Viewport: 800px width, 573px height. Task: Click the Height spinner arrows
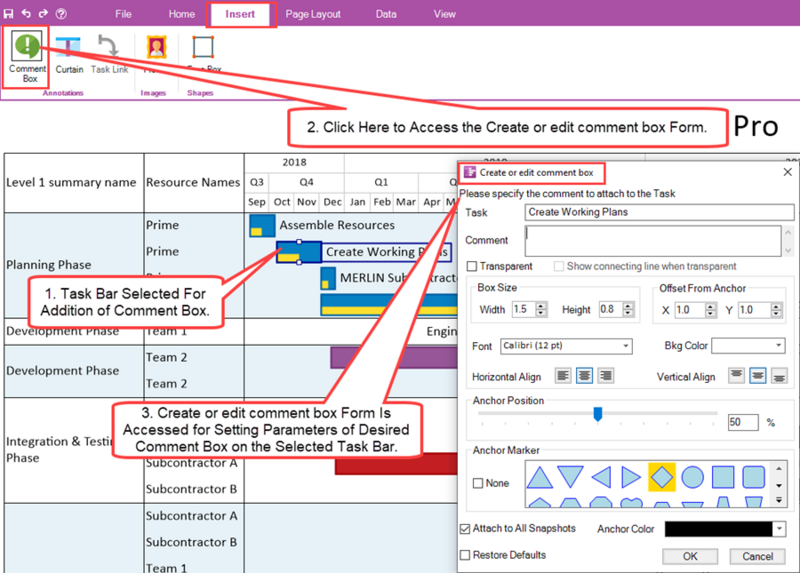click(628, 309)
